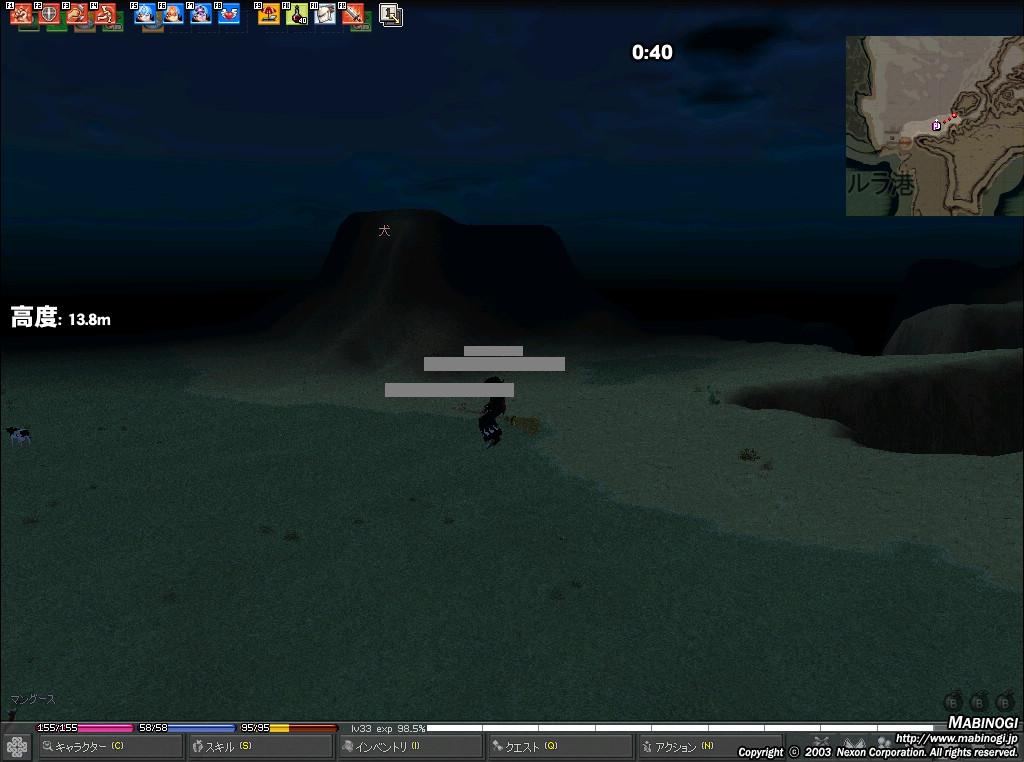The width and height of the screenshot is (1024, 762).
Task: Click the F11 armor hotkey icon
Action: click(x=325, y=15)
